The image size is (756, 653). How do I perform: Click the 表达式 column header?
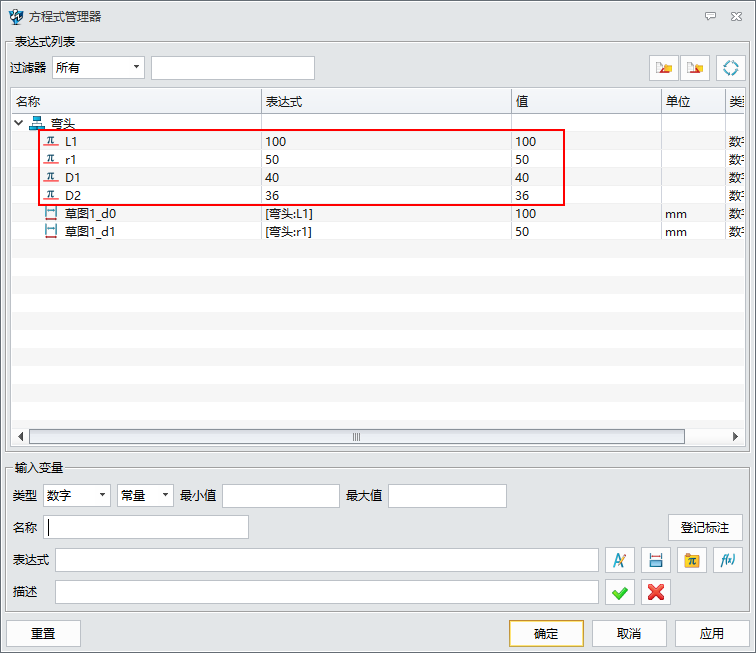click(385, 101)
